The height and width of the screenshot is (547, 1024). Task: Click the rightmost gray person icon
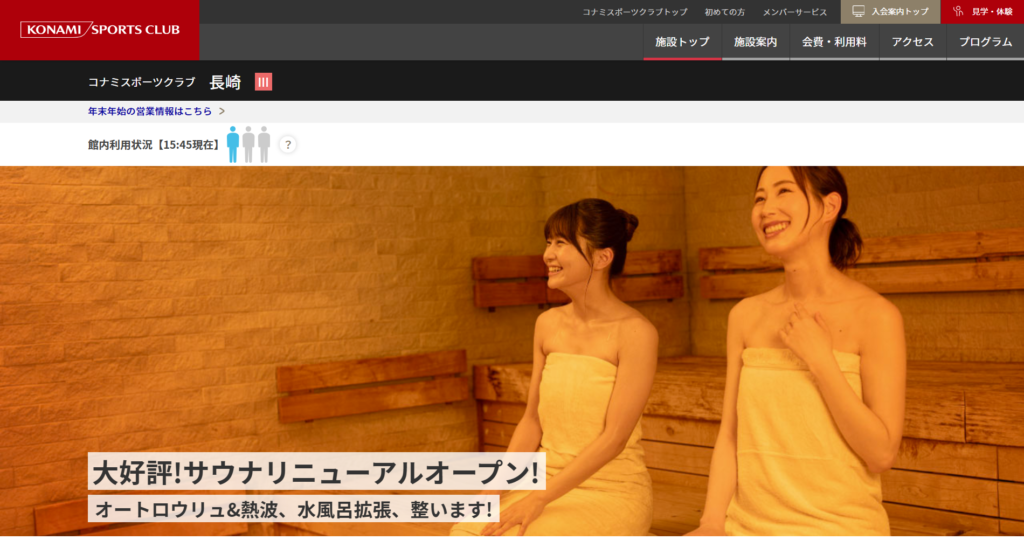(264, 144)
